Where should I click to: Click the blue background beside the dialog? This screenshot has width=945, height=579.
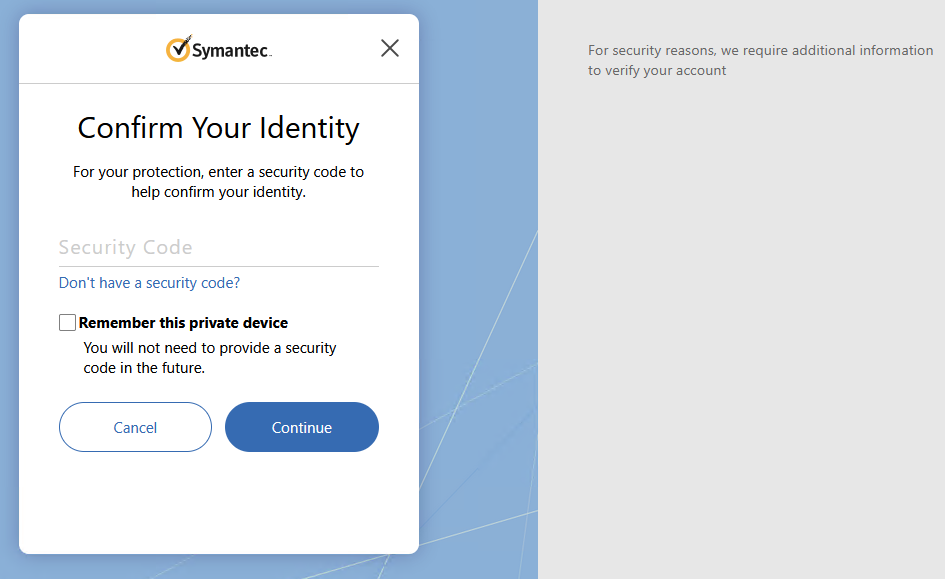point(476,151)
